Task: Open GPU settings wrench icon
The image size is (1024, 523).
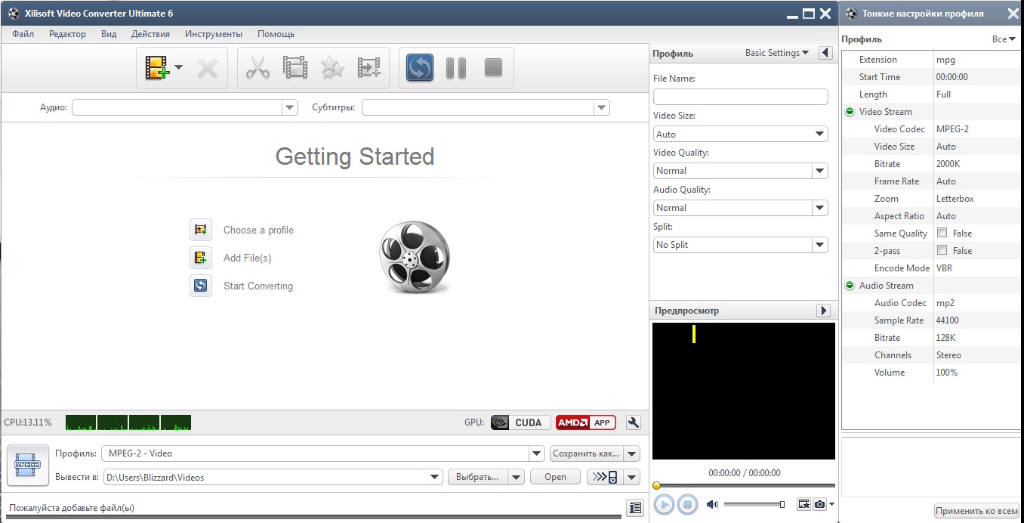Action: pyautogui.click(x=632, y=422)
